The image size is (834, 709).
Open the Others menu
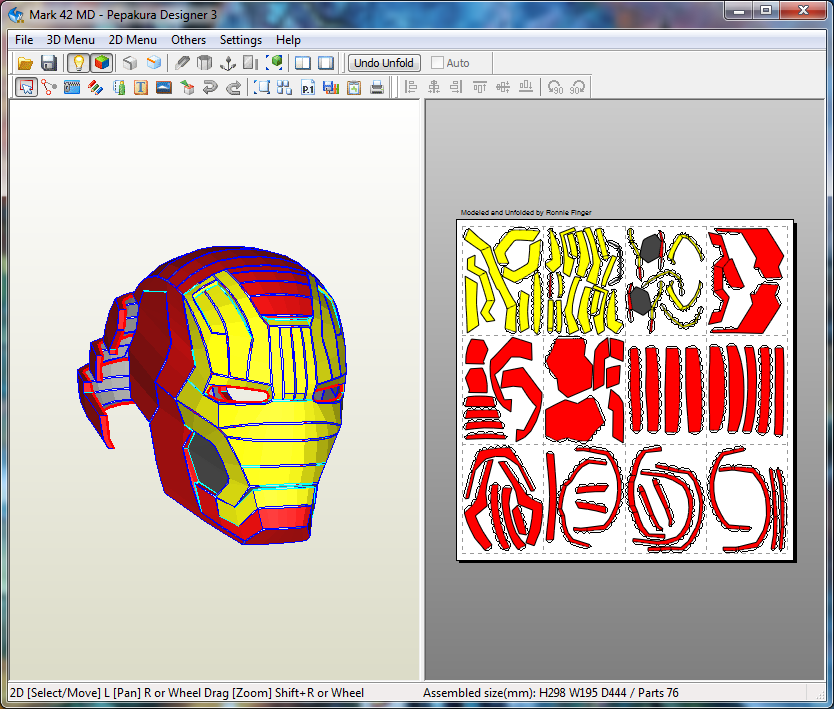click(188, 40)
